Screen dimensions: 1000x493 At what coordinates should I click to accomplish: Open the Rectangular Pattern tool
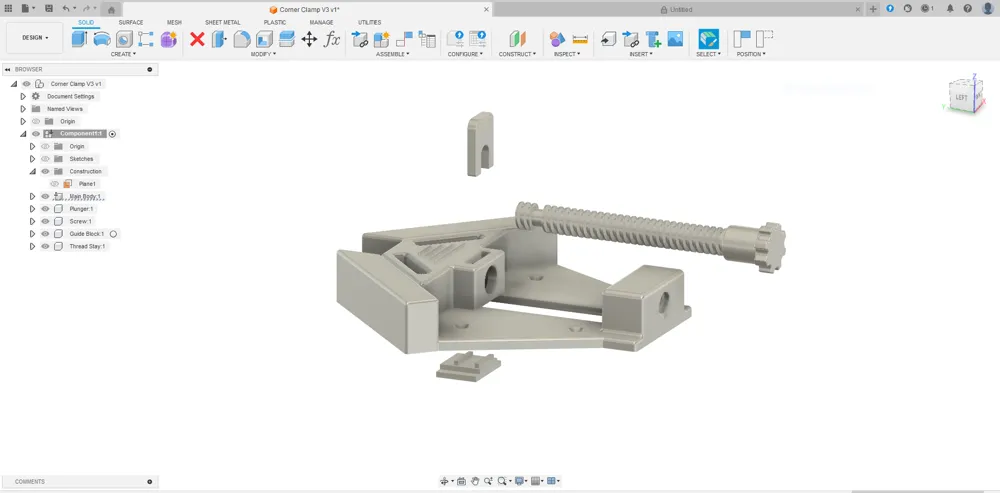click(146, 39)
